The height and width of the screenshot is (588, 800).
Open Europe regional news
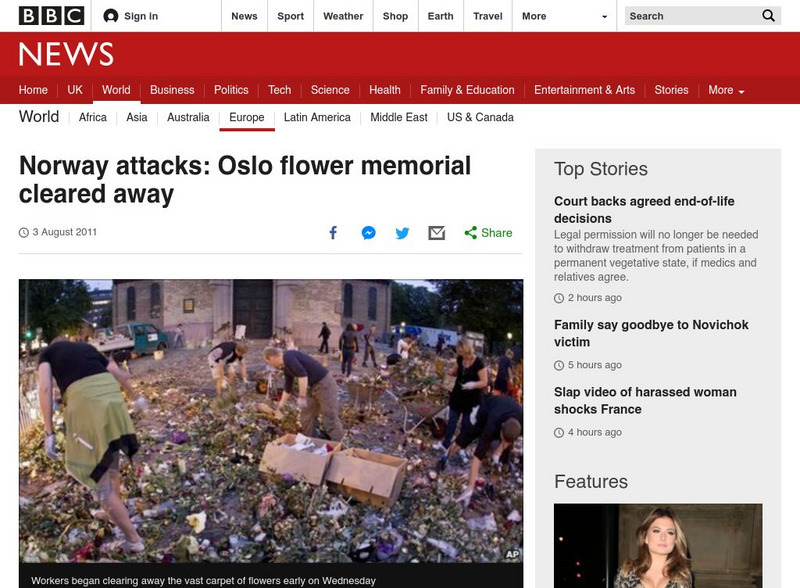pos(247,117)
